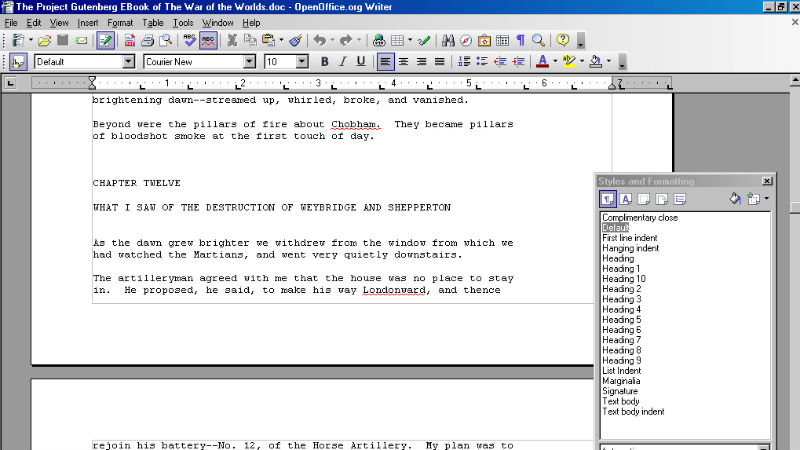800x450 pixels.
Task: Show Draw Functions icon
Action: click(x=424, y=40)
